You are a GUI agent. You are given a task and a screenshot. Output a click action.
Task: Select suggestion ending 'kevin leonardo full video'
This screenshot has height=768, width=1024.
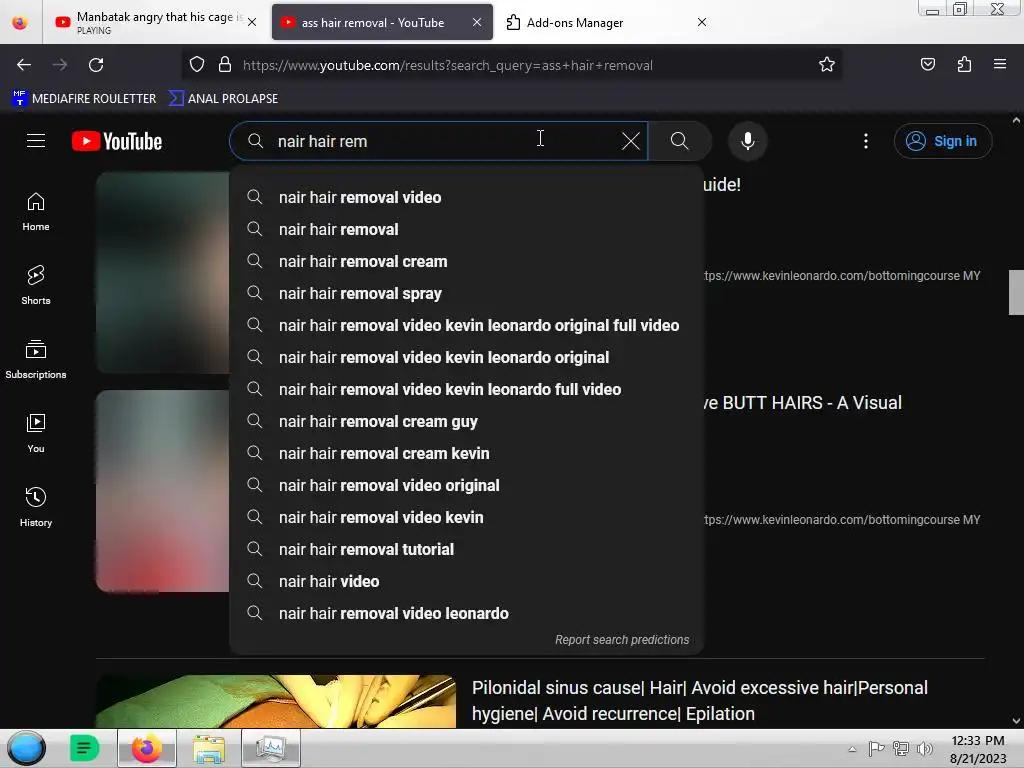click(466, 389)
